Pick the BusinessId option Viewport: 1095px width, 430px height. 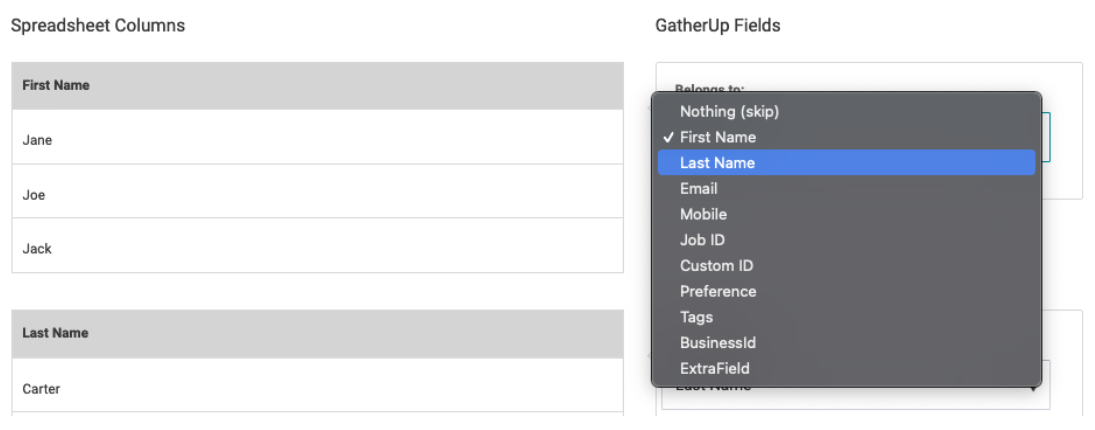718,343
